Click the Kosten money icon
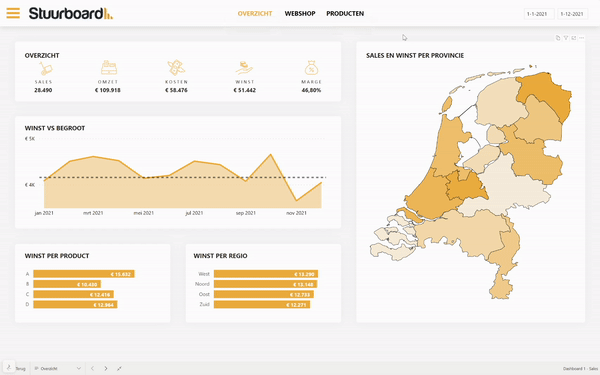The image size is (600, 375). click(176, 68)
